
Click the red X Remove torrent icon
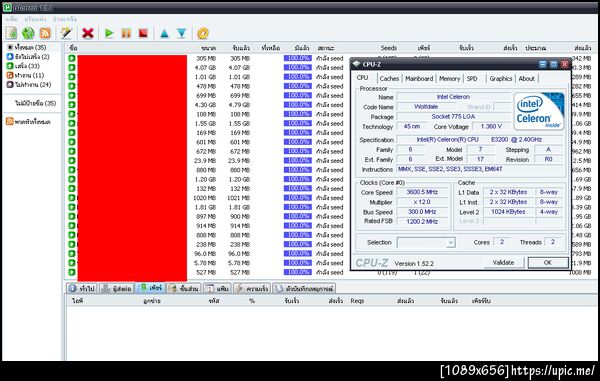(x=88, y=33)
